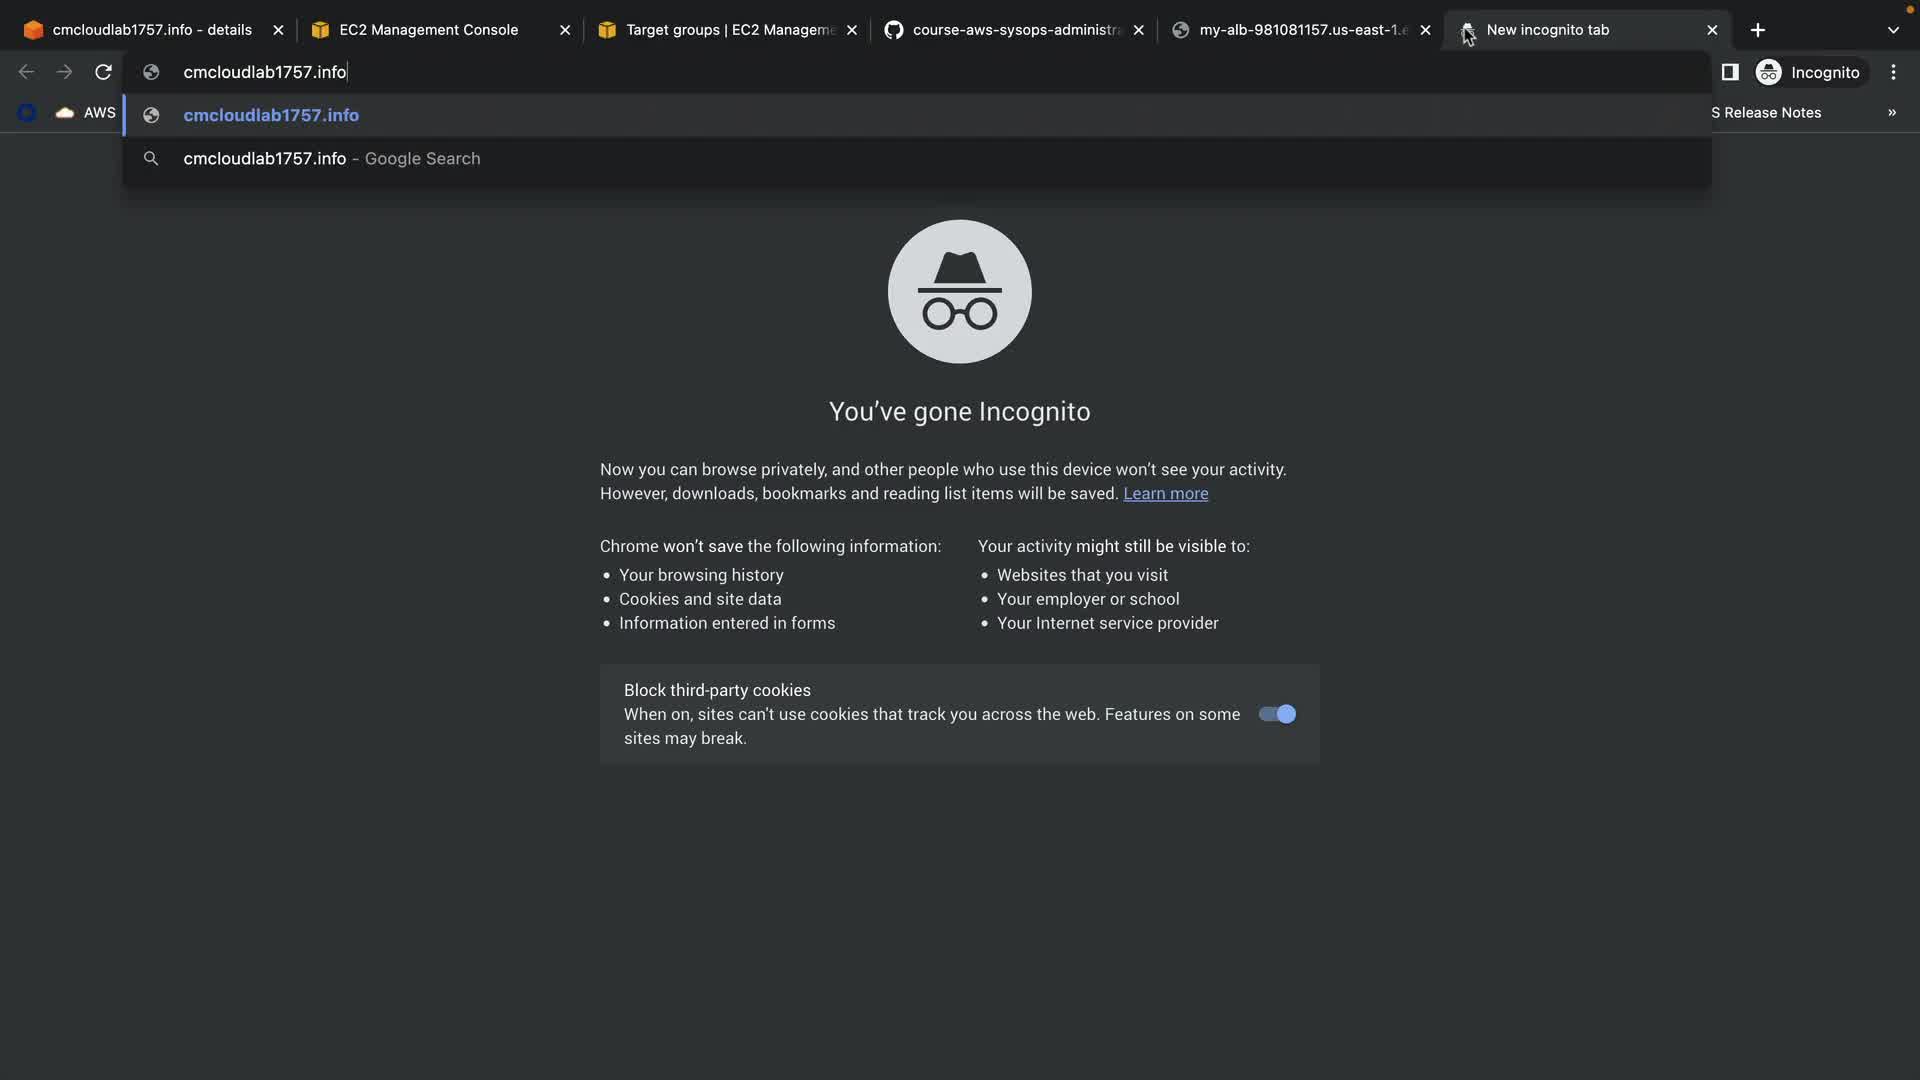Screen dimensions: 1920x1080
Task: Toggle Block third-party cookies switch
Action: (1277, 714)
